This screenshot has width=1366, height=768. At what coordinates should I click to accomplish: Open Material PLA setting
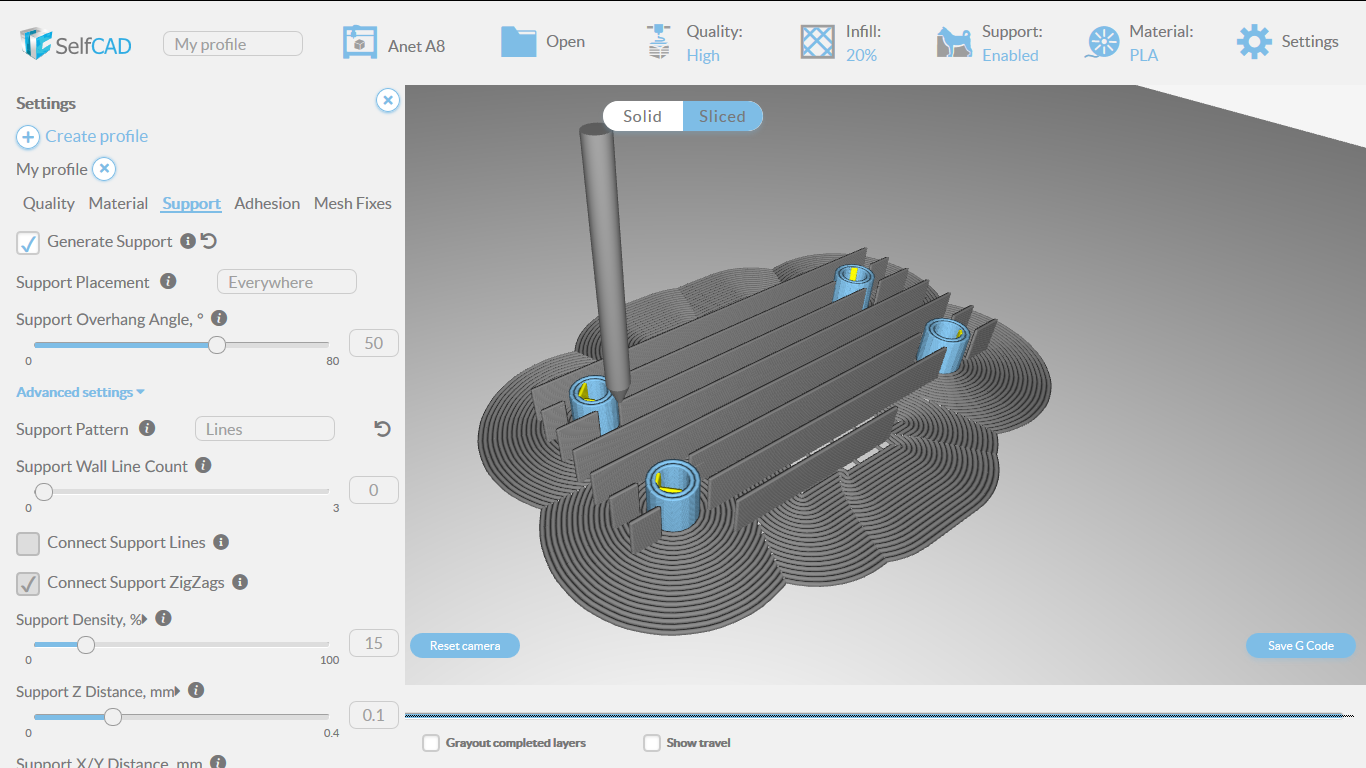pos(1144,55)
